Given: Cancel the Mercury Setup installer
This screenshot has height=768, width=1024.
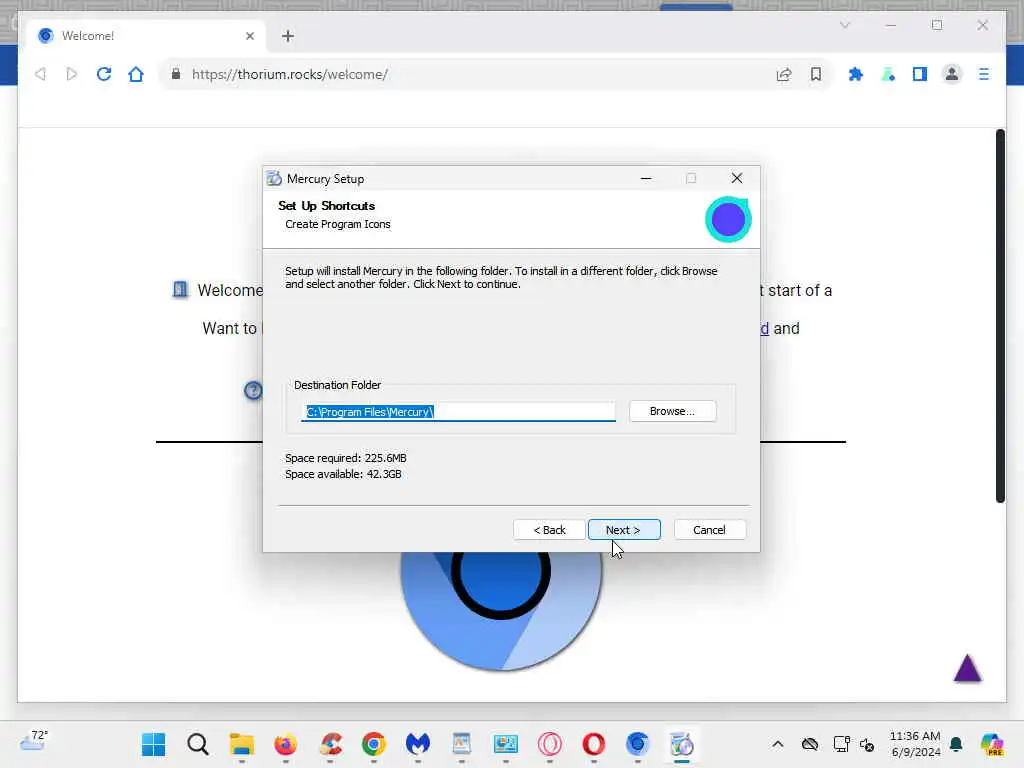Looking at the screenshot, I should [x=709, y=530].
